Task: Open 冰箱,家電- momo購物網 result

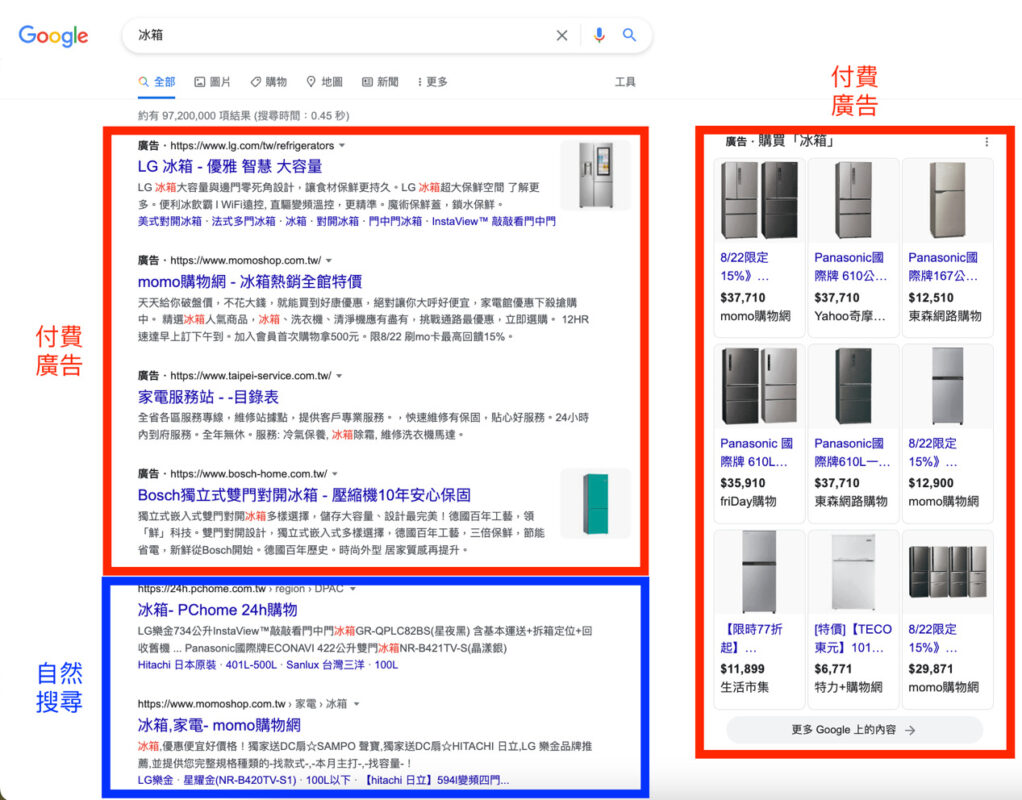Action: (x=219, y=725)
